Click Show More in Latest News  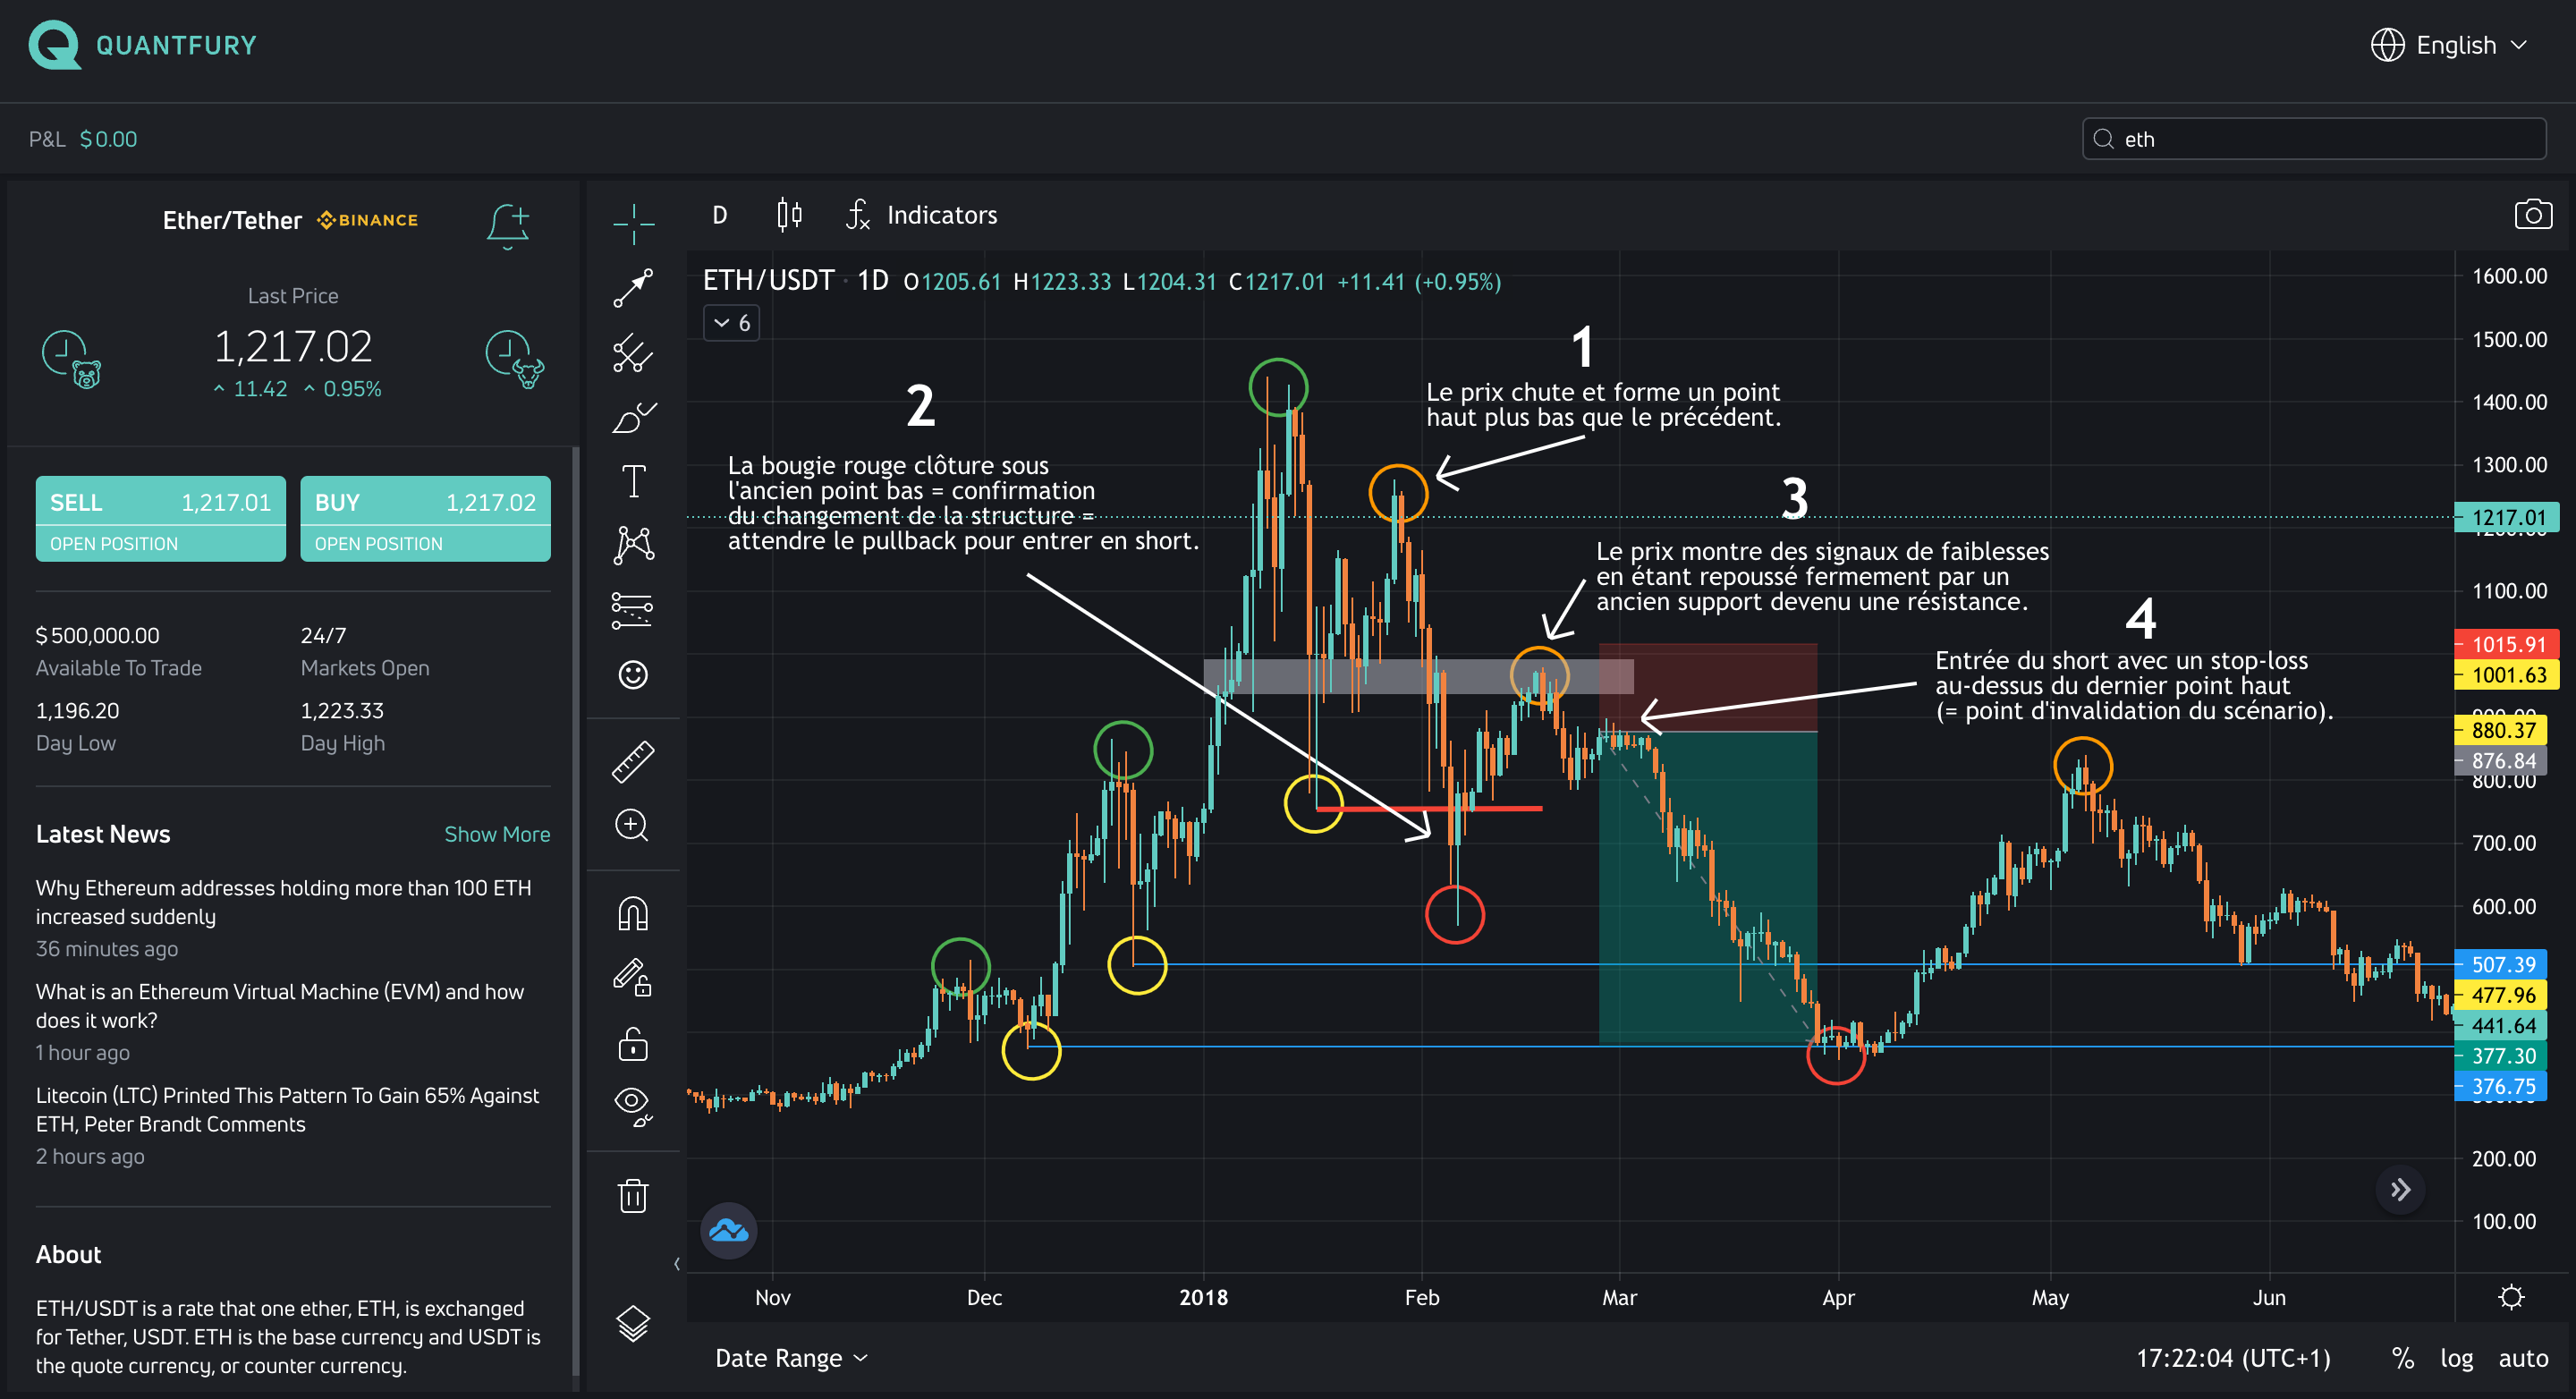[497, 833]
